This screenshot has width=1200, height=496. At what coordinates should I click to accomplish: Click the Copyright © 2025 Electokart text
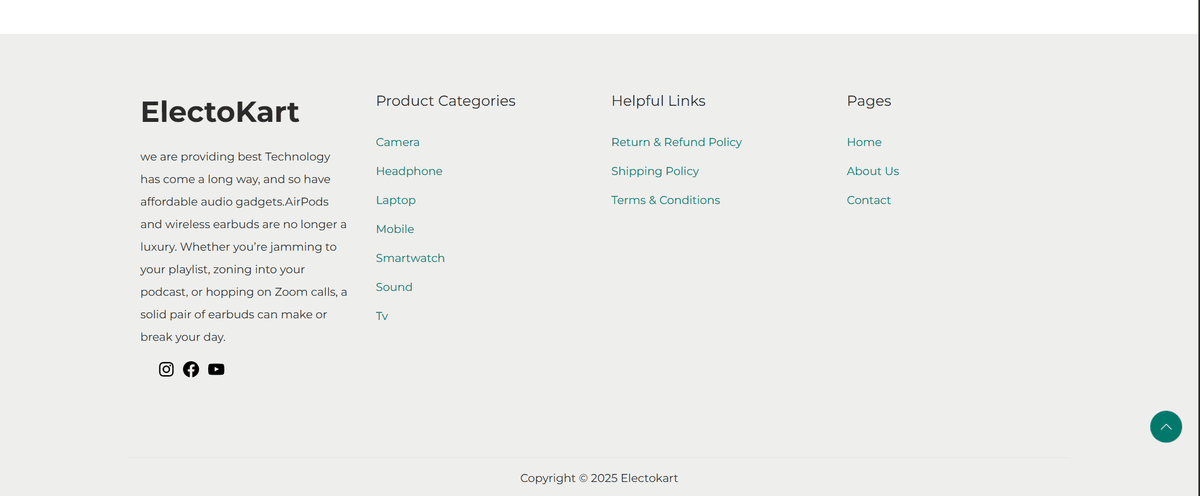tap(598, 478)
